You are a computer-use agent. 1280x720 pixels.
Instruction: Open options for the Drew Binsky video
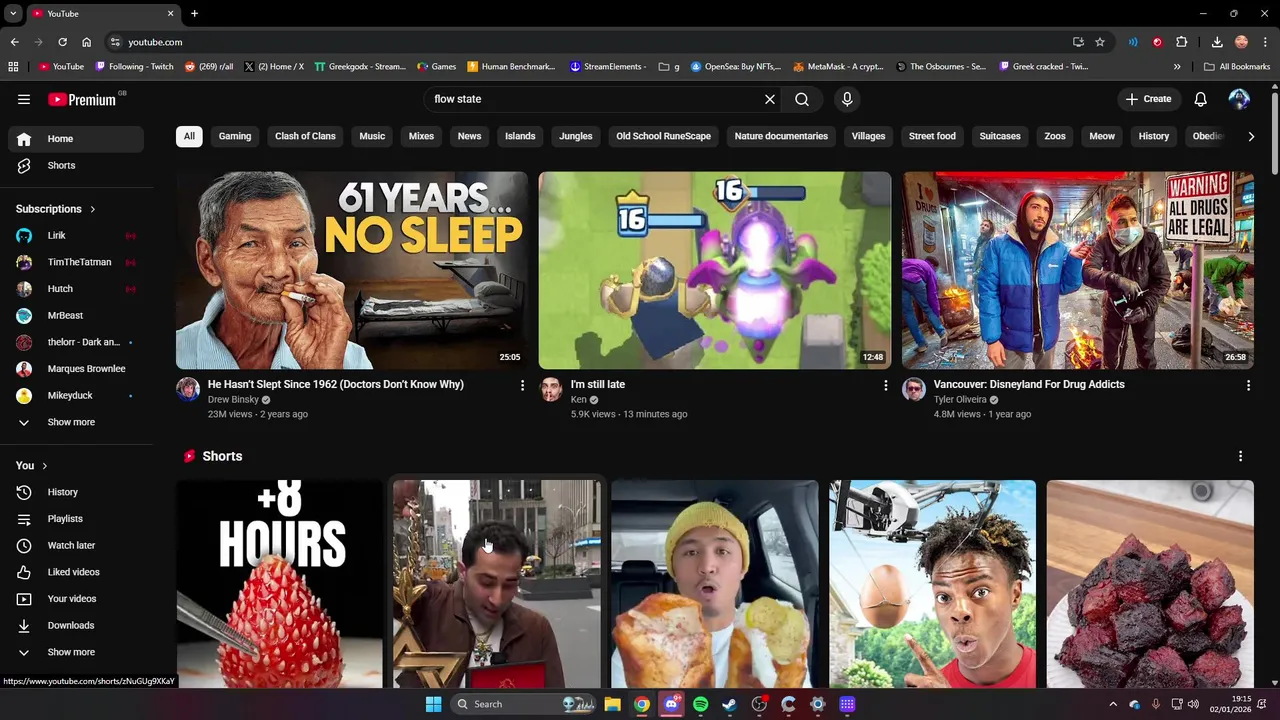(522, 385)
